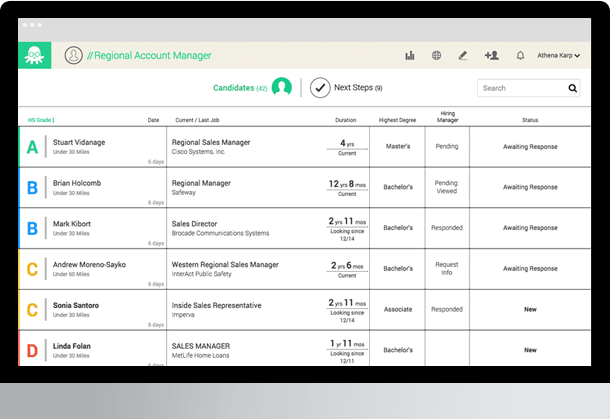The width and height of the screenshot is (610, 419).
Task: Click the add user icon
Action: click(x=491, y=56)
